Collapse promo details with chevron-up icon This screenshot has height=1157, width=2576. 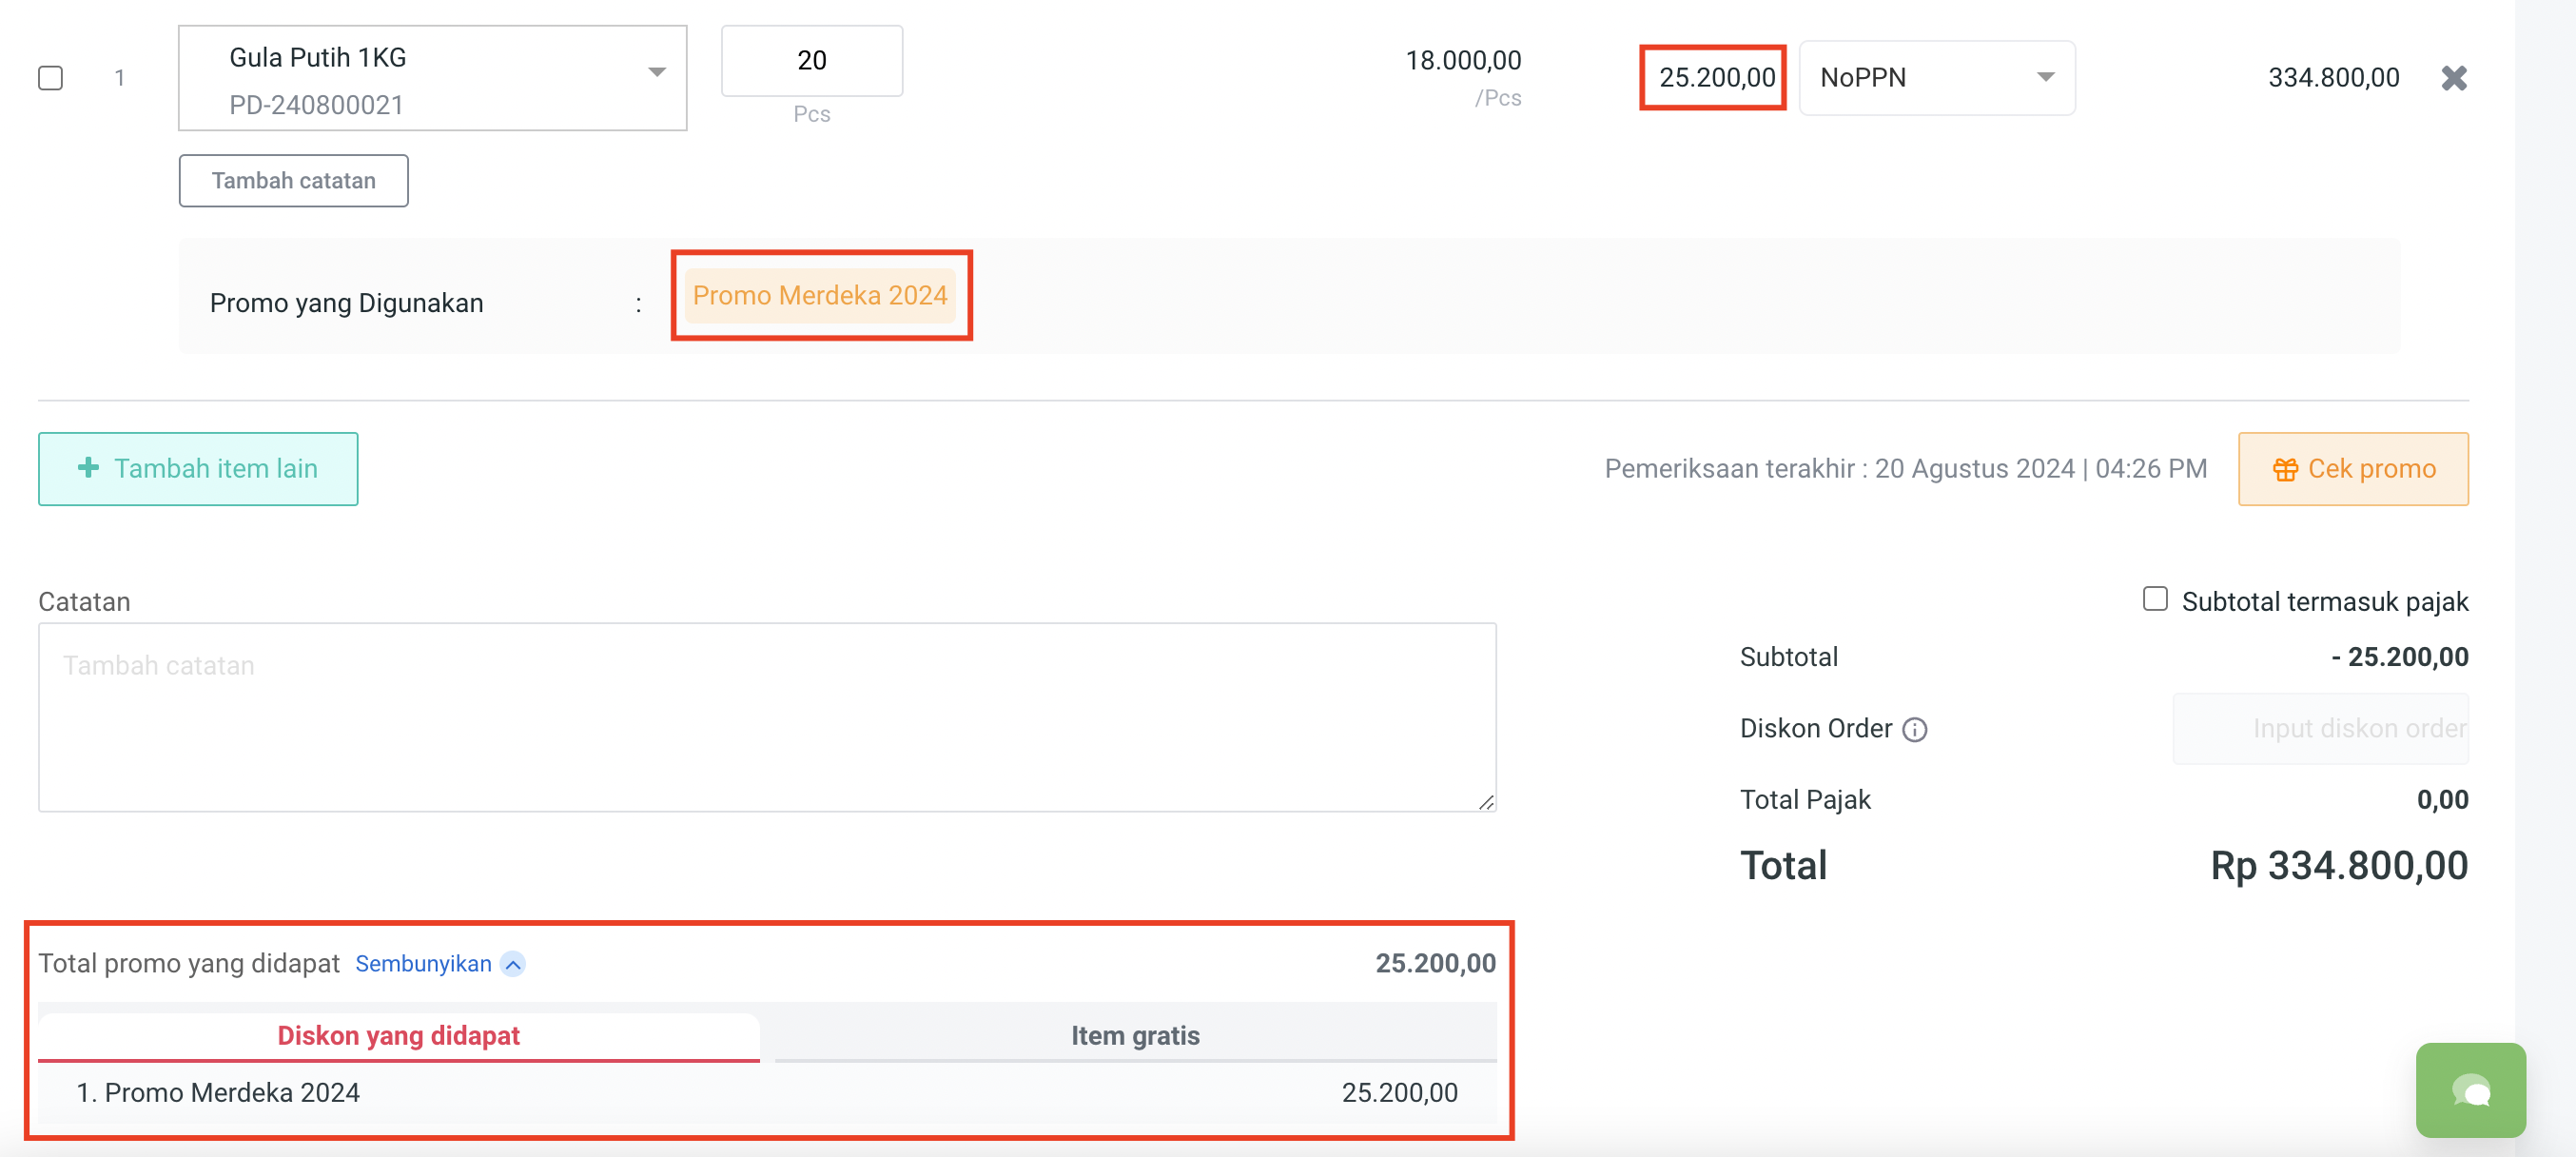coord(513,964)
